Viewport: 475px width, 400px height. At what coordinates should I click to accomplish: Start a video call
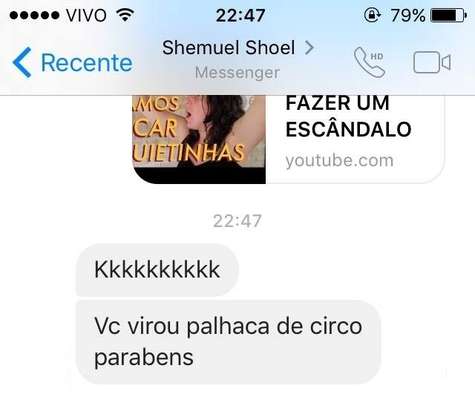[432, 62]
